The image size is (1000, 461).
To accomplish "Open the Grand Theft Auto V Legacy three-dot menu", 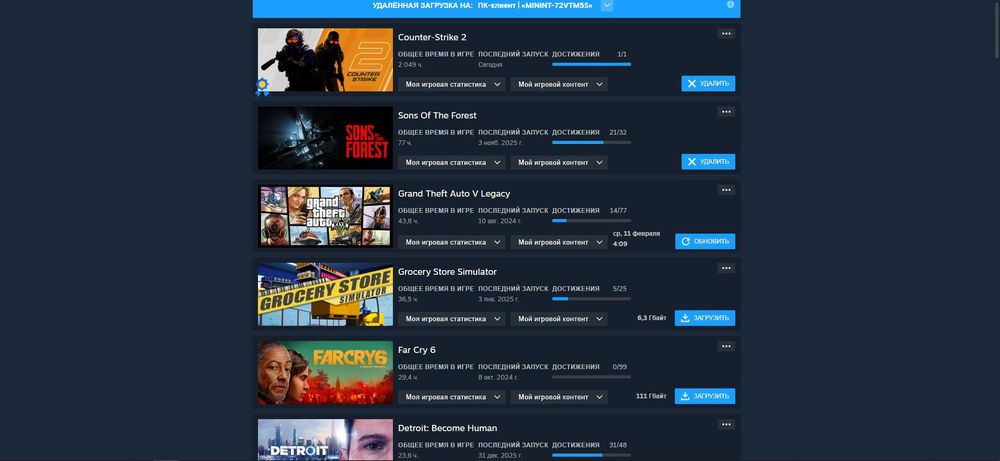I will pyautogui.click(x=726, y=190).
